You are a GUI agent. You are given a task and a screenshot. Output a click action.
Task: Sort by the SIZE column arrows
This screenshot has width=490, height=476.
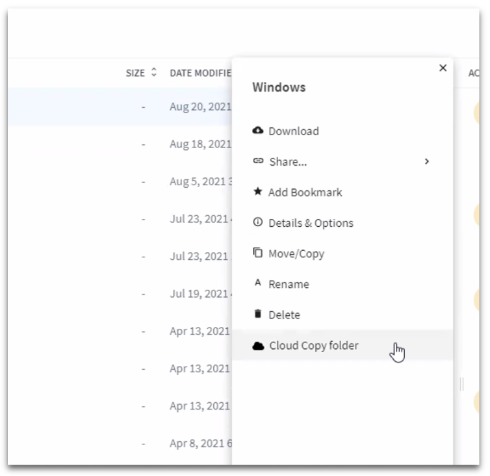[154, 72]
